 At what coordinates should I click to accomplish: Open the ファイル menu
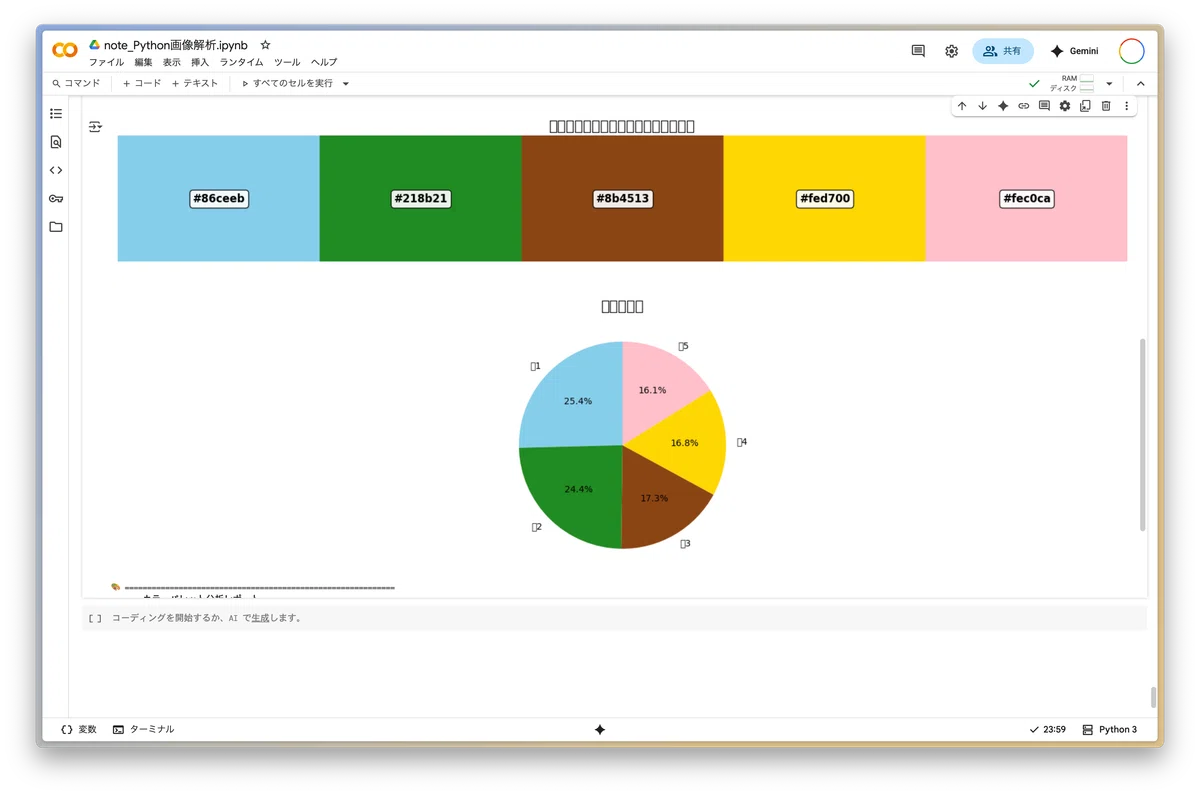click(x=107, y=62)
